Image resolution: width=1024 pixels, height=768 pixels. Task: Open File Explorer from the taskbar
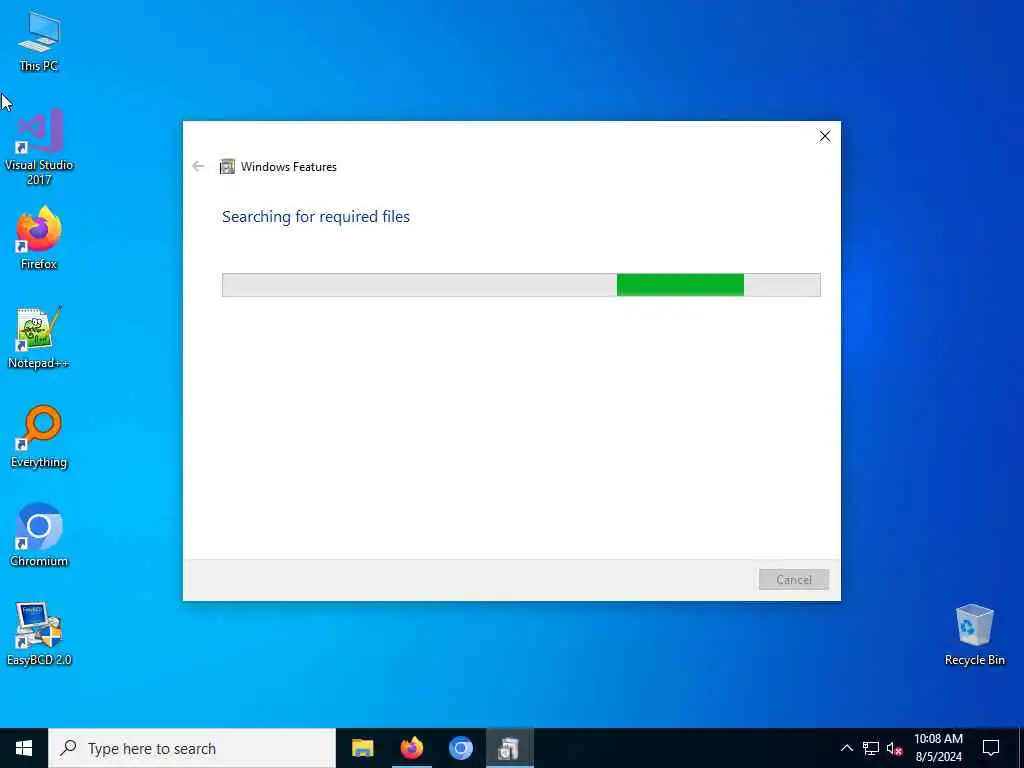click(362, 748)
